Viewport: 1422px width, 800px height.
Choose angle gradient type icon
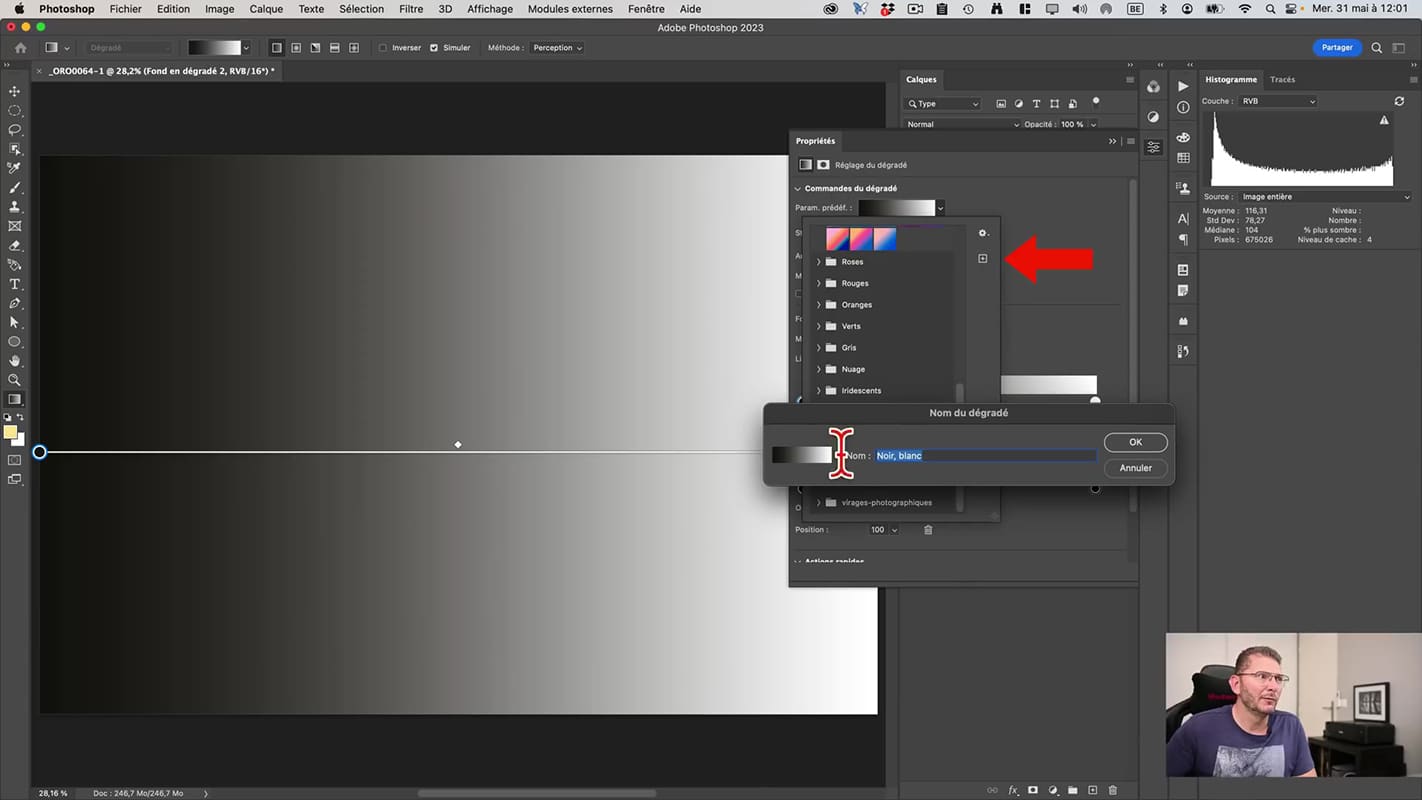(315, 48)
